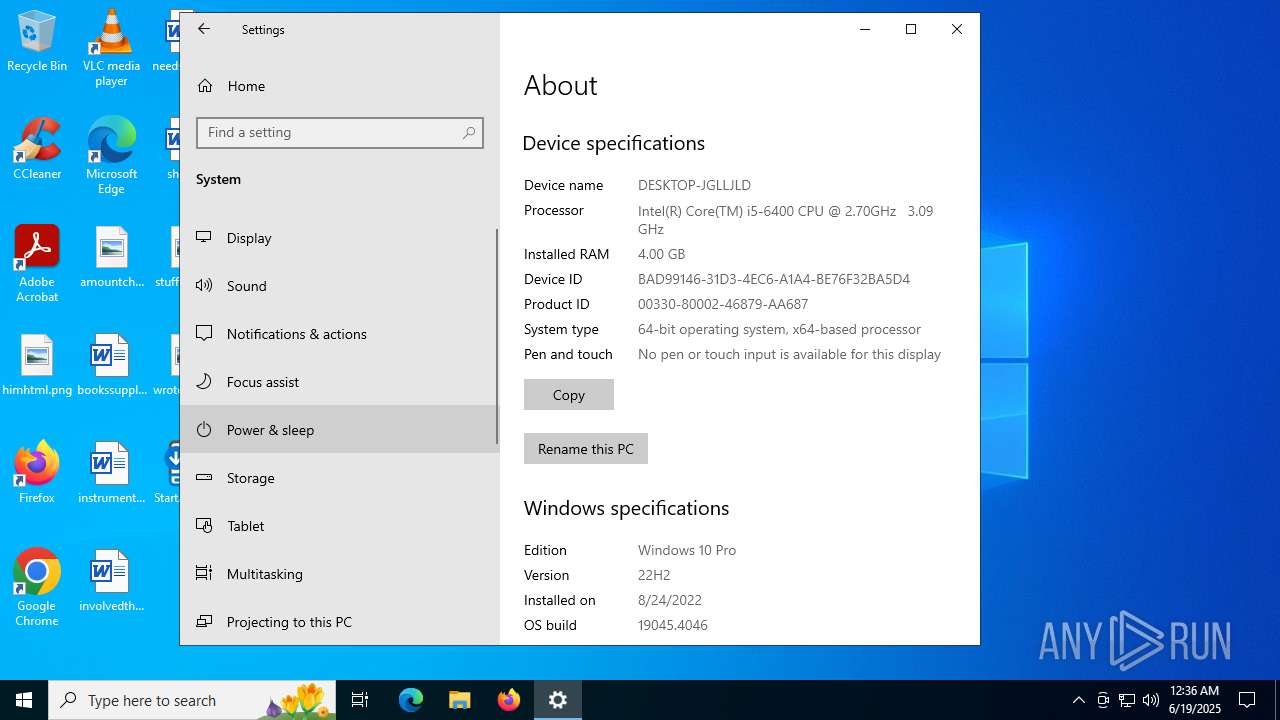This screenshot has width=1280, height=720.
Task: Open network status in system tray
Action: (1127, 700)
